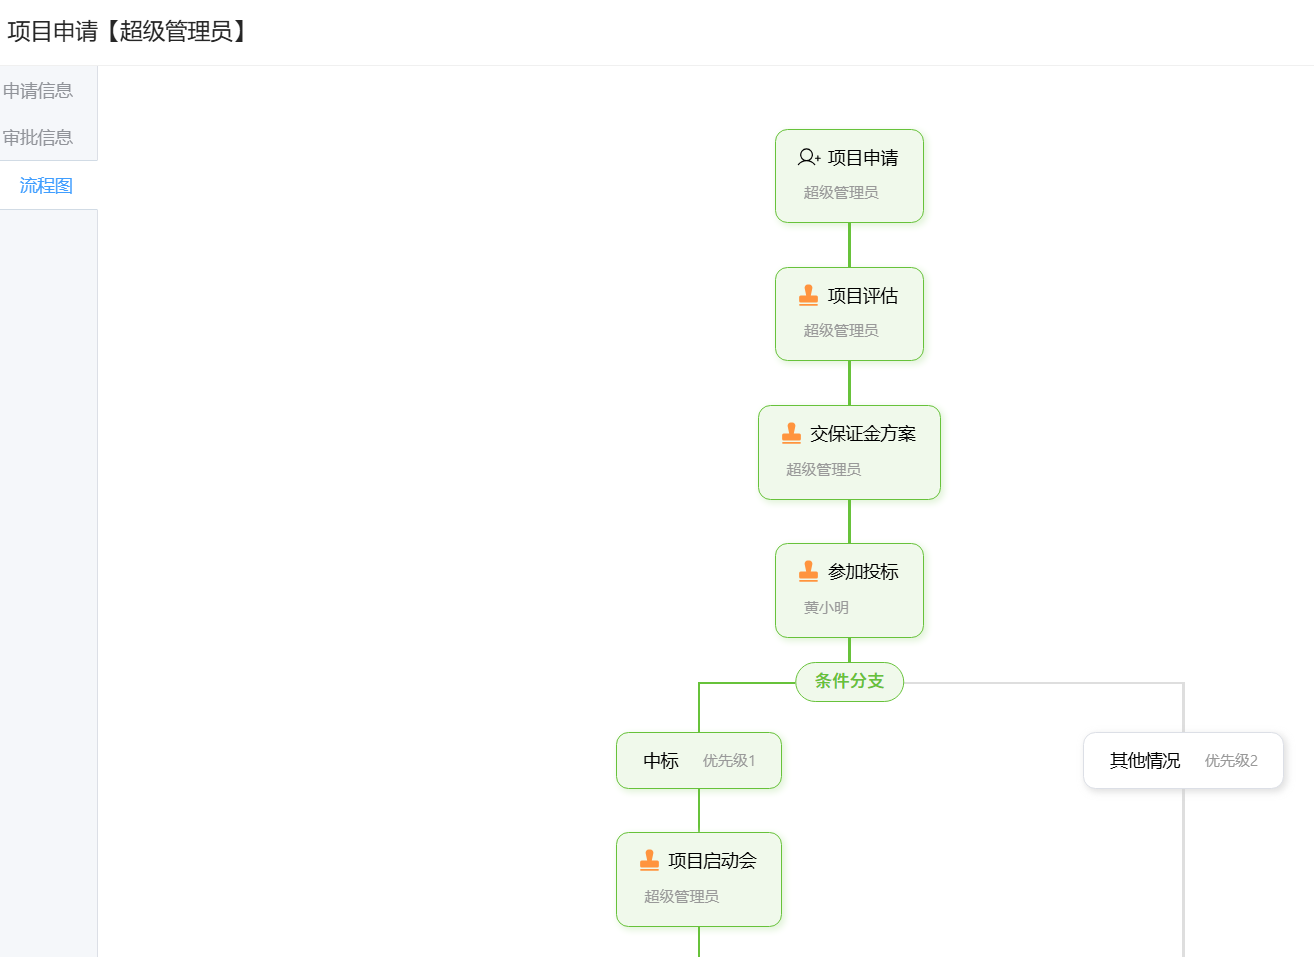Image resolution: width=1314 pixels, height=957 pixels.
Task: Click the stamp icon in 参加投标 node
Action: point(808,572)
